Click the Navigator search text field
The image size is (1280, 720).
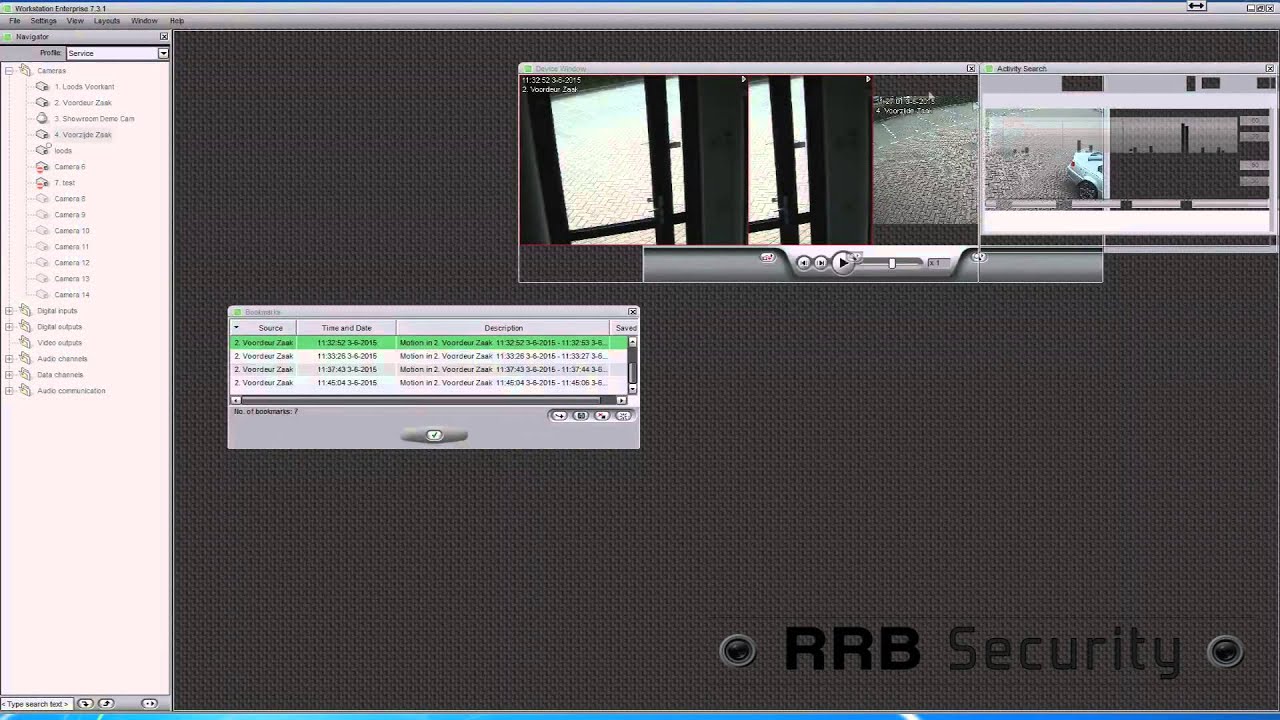click(x=36, y=704)
